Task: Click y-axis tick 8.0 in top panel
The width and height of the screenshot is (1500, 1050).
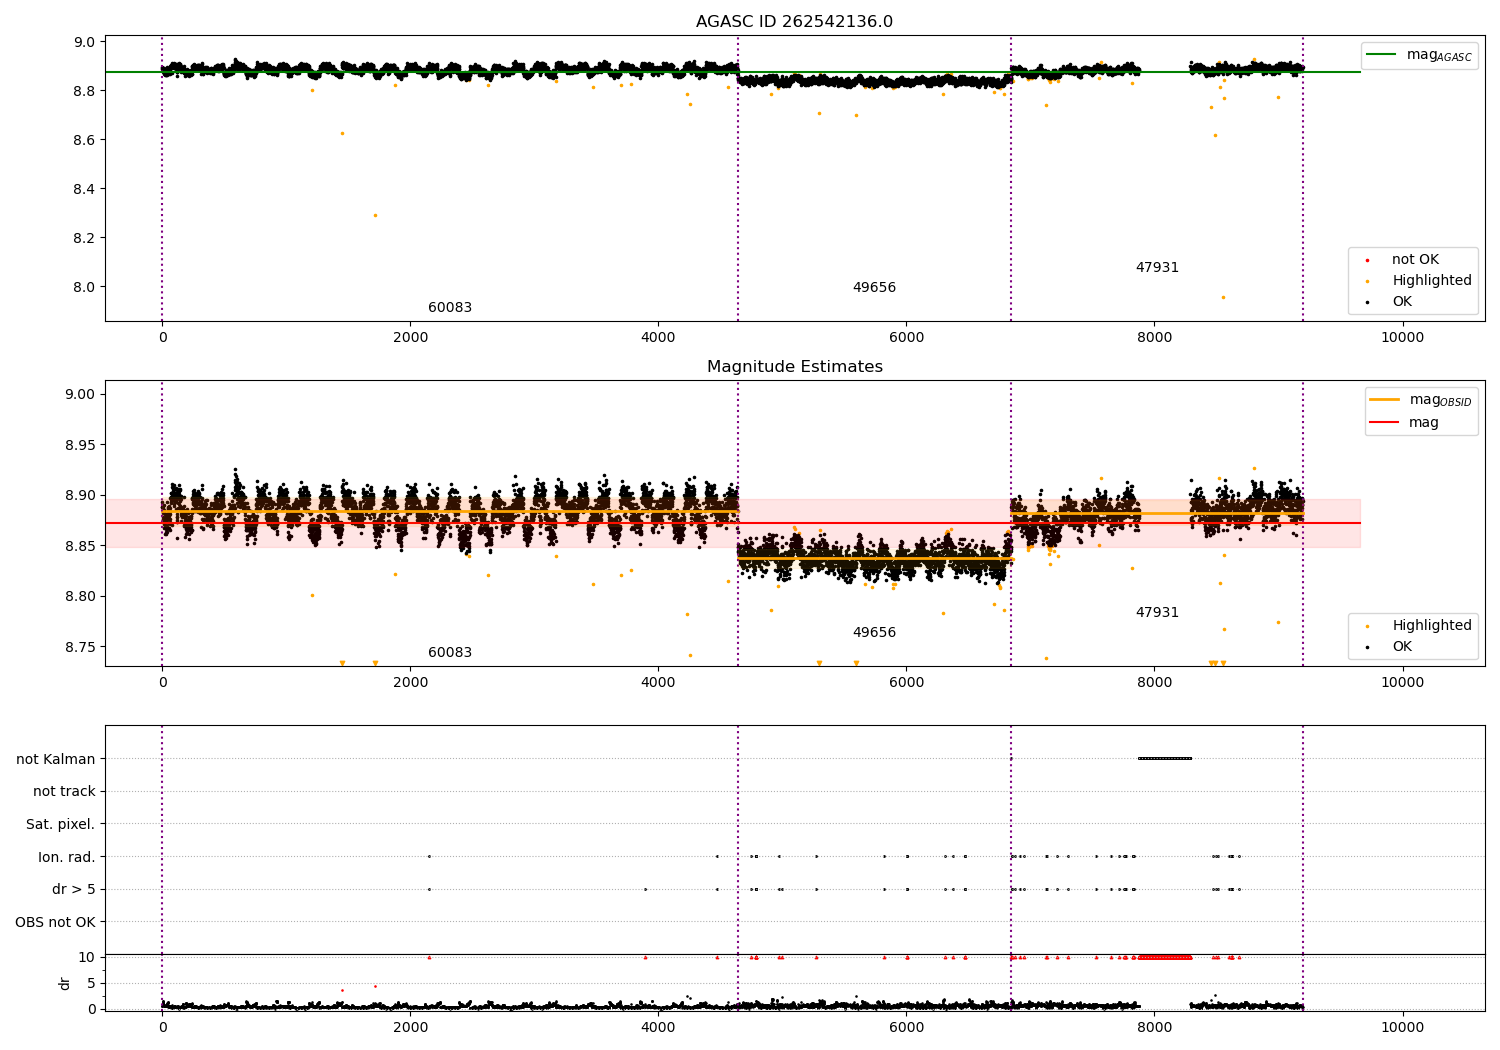Action: point(84,288)
